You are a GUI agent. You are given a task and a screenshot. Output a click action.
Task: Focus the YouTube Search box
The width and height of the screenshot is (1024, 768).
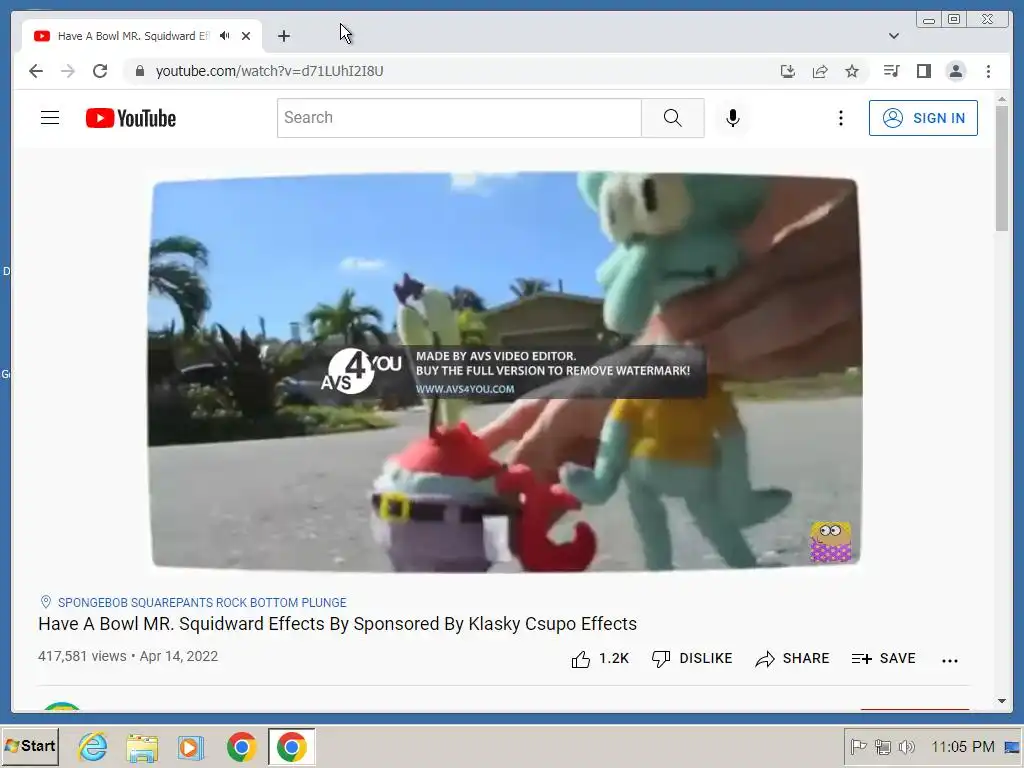pos(459,118)
